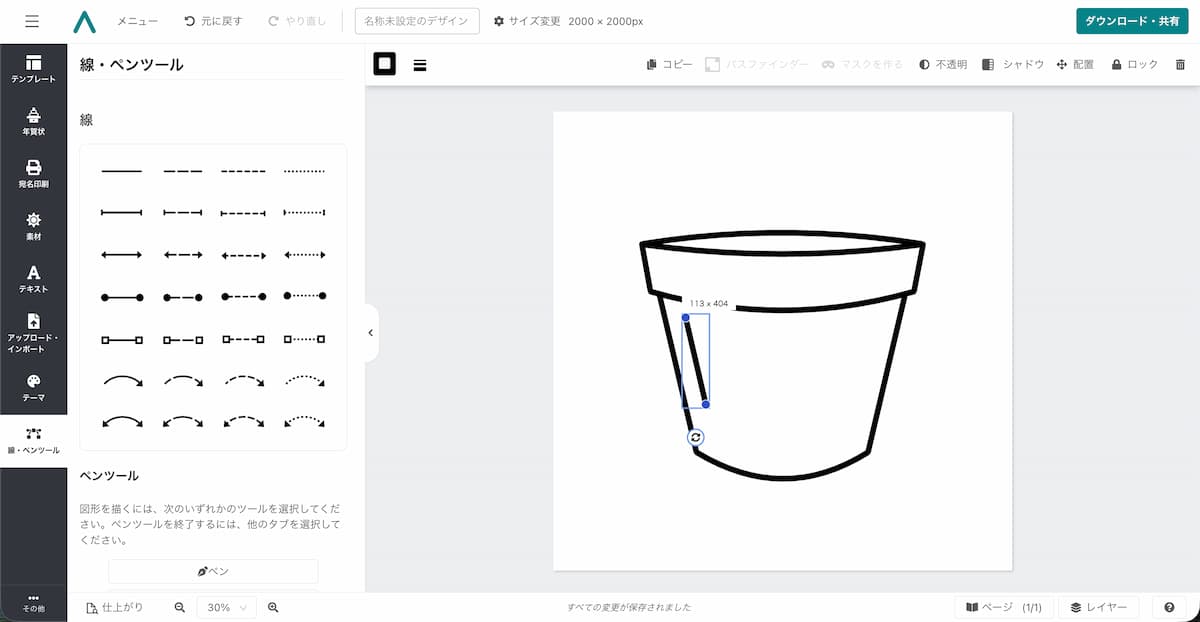The image size is (1200, 622).
Task: Collapse the left side panel arrow
Action: (371, 332)
